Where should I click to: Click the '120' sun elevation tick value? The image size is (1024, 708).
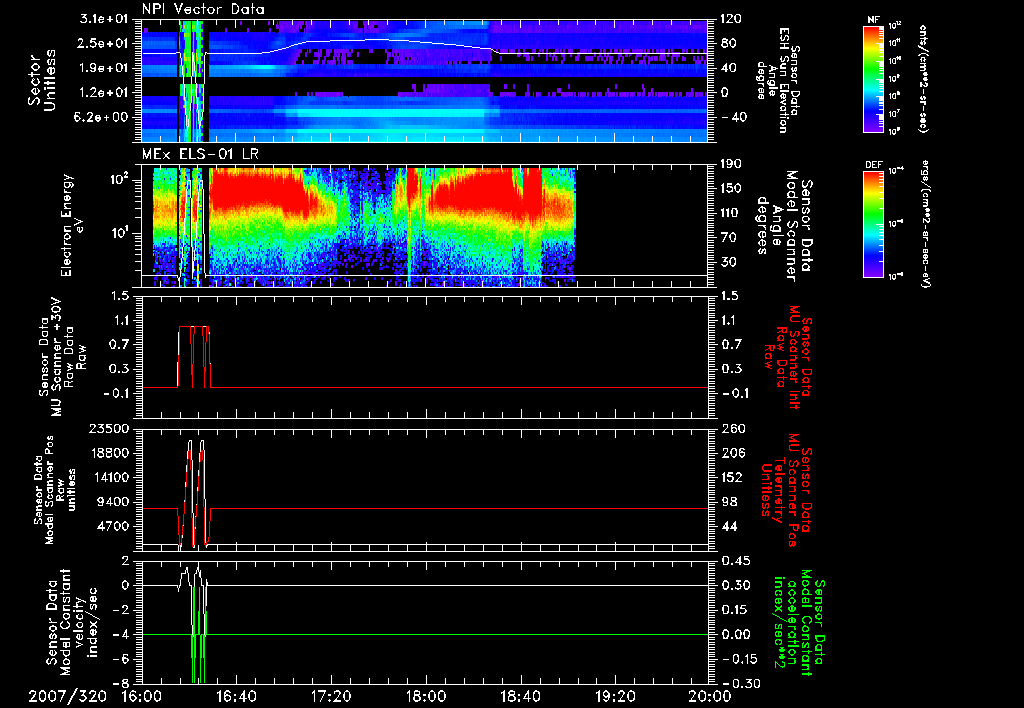pyautogui.click(x=731, y=19)
